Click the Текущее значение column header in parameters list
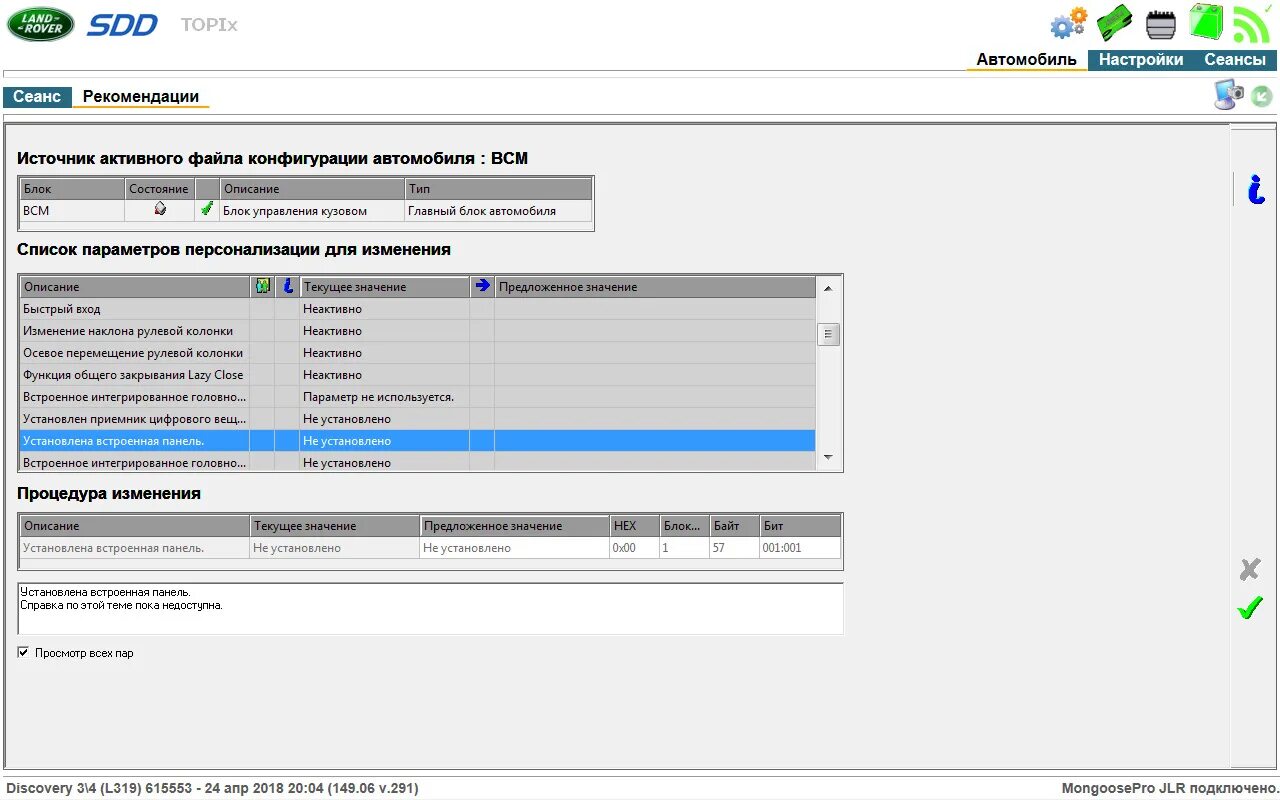Screen dimensions: 1280x800 (x=384, y=287)
